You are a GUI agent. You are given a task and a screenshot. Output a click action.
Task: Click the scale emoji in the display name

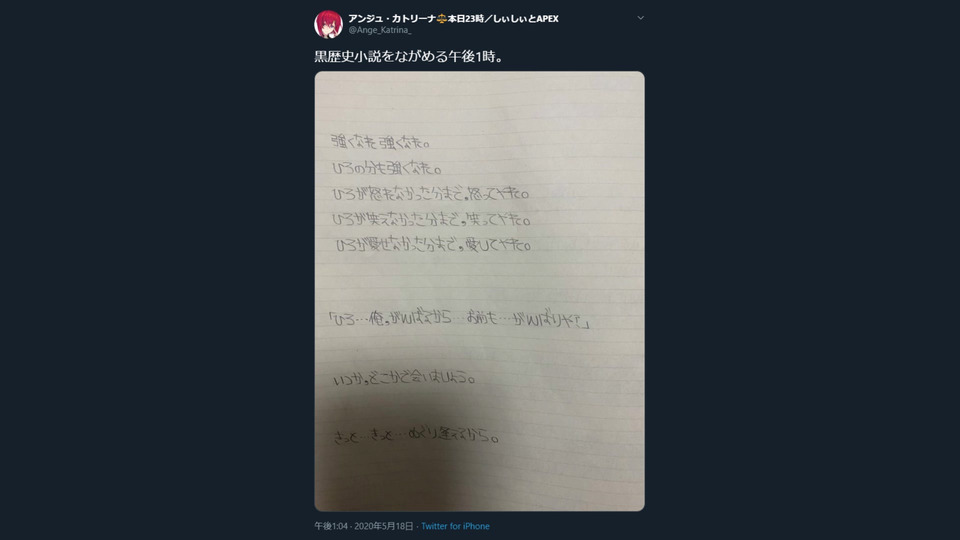[x=441, y=19]
